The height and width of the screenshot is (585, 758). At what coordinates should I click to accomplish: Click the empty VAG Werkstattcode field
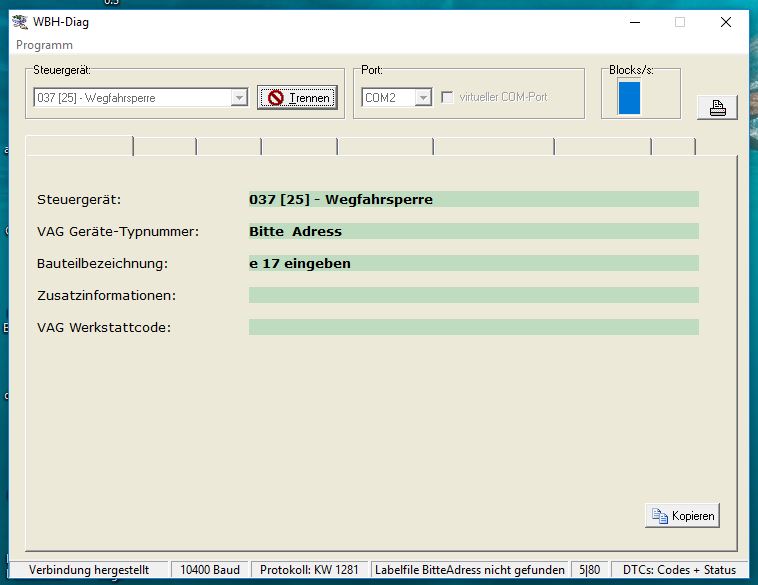473,327
